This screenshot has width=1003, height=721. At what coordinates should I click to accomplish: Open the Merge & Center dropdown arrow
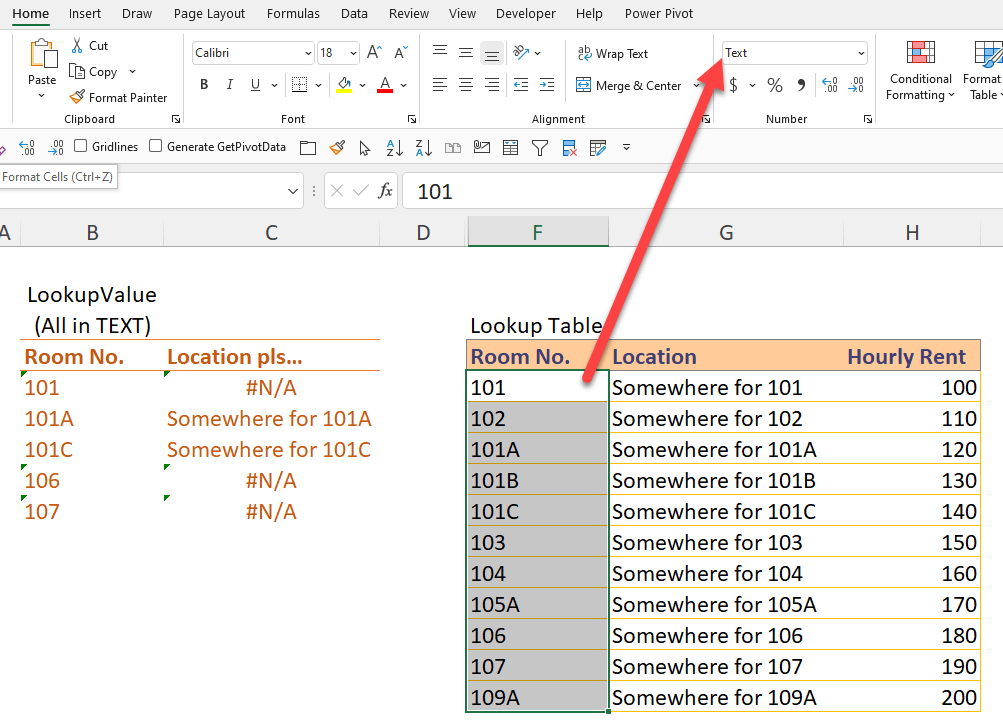[697, 85]
